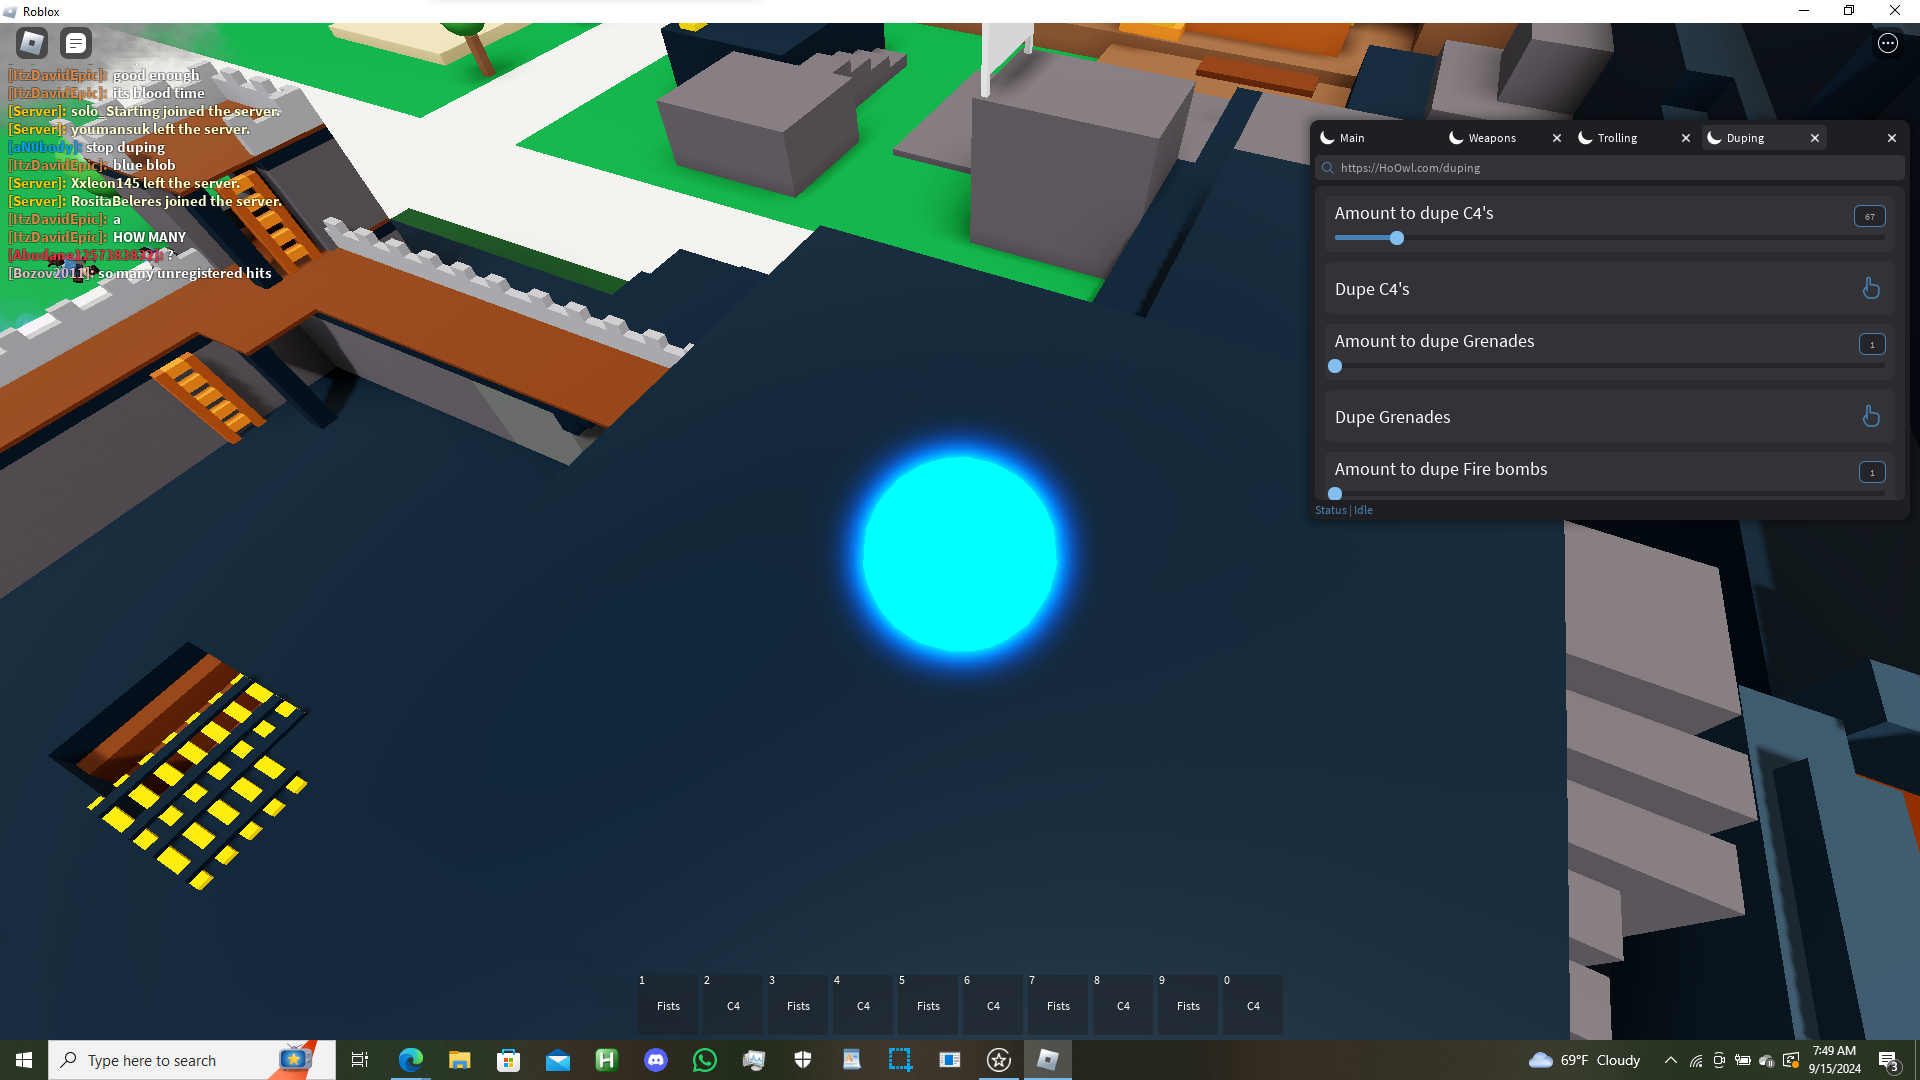Open the 69°F Cloudy weather widget
1920x1080 pixels.
[1585, 1060]
